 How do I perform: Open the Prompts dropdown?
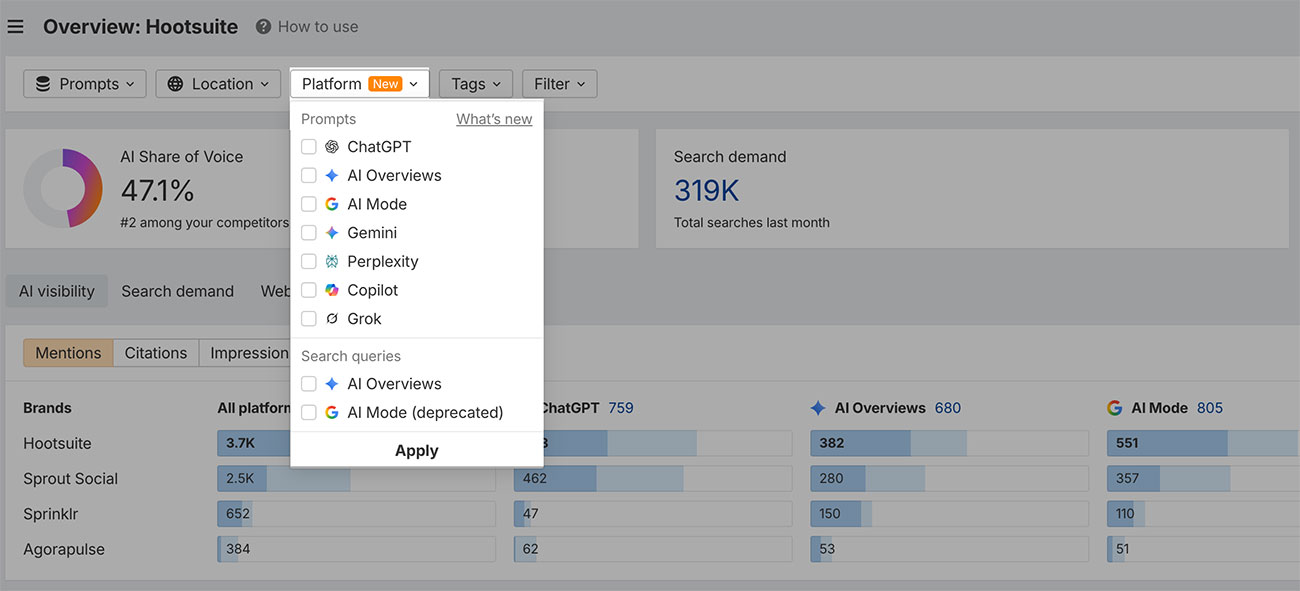(85, 84)
